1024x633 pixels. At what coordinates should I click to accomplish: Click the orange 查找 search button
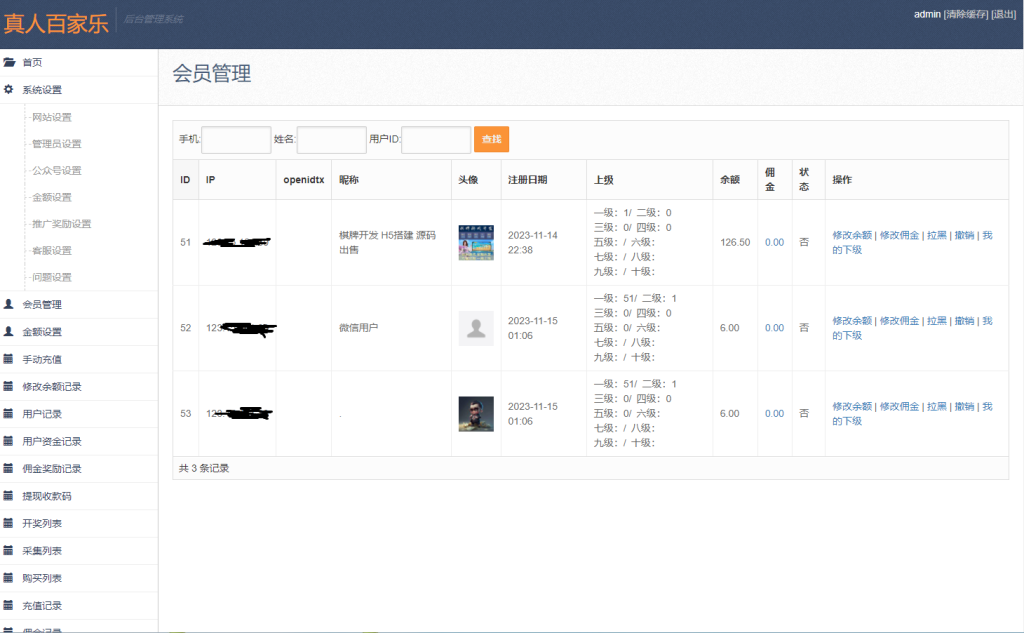(491, 139)
